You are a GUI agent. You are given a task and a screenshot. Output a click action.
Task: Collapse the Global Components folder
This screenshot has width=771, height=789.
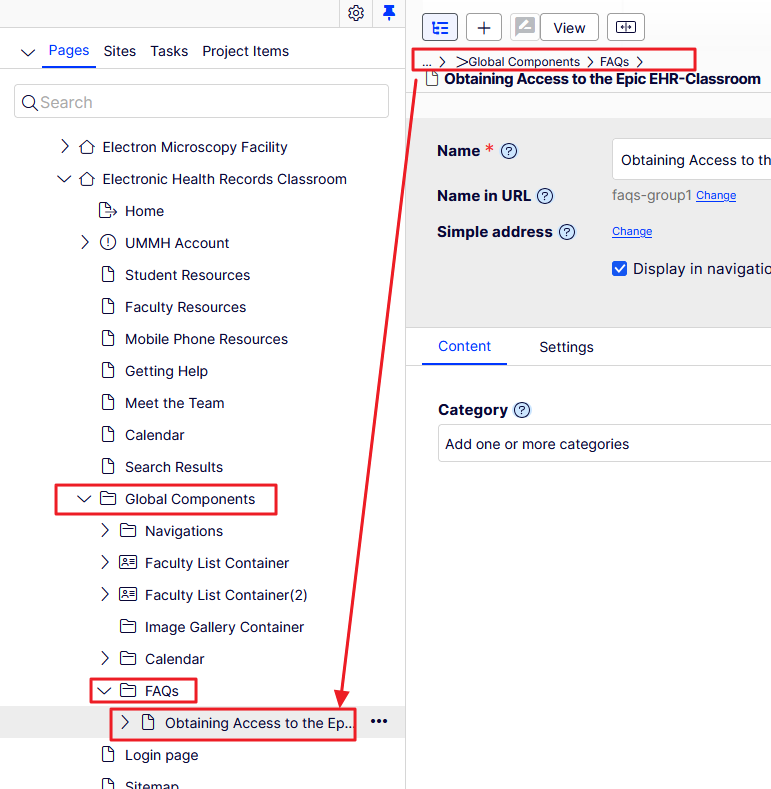(x=85, y=499)
